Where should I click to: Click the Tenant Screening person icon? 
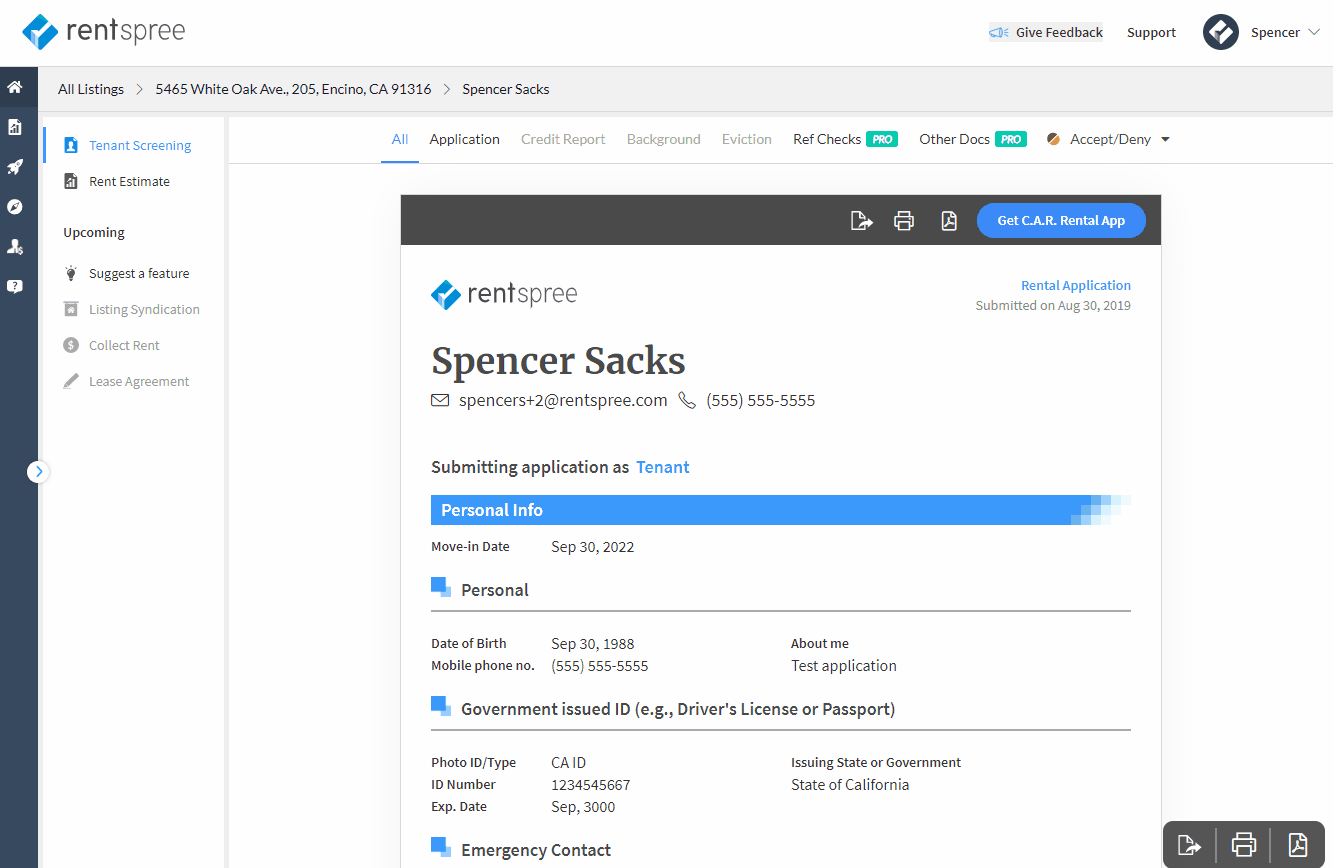point(71,146)
